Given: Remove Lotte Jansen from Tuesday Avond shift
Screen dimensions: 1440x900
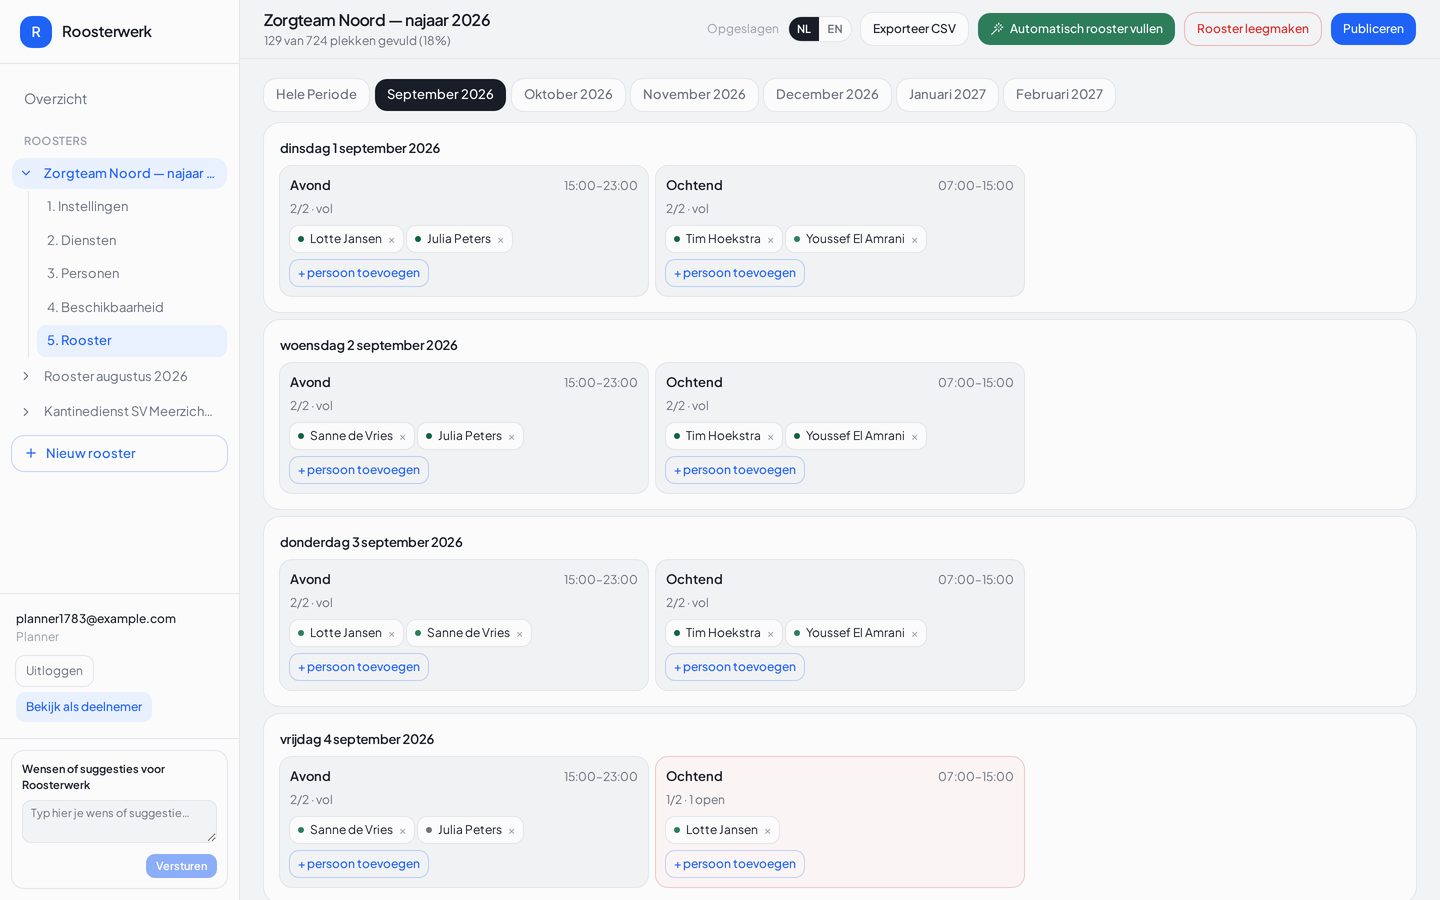Looking at the screenshot, I should click(392, 240).
